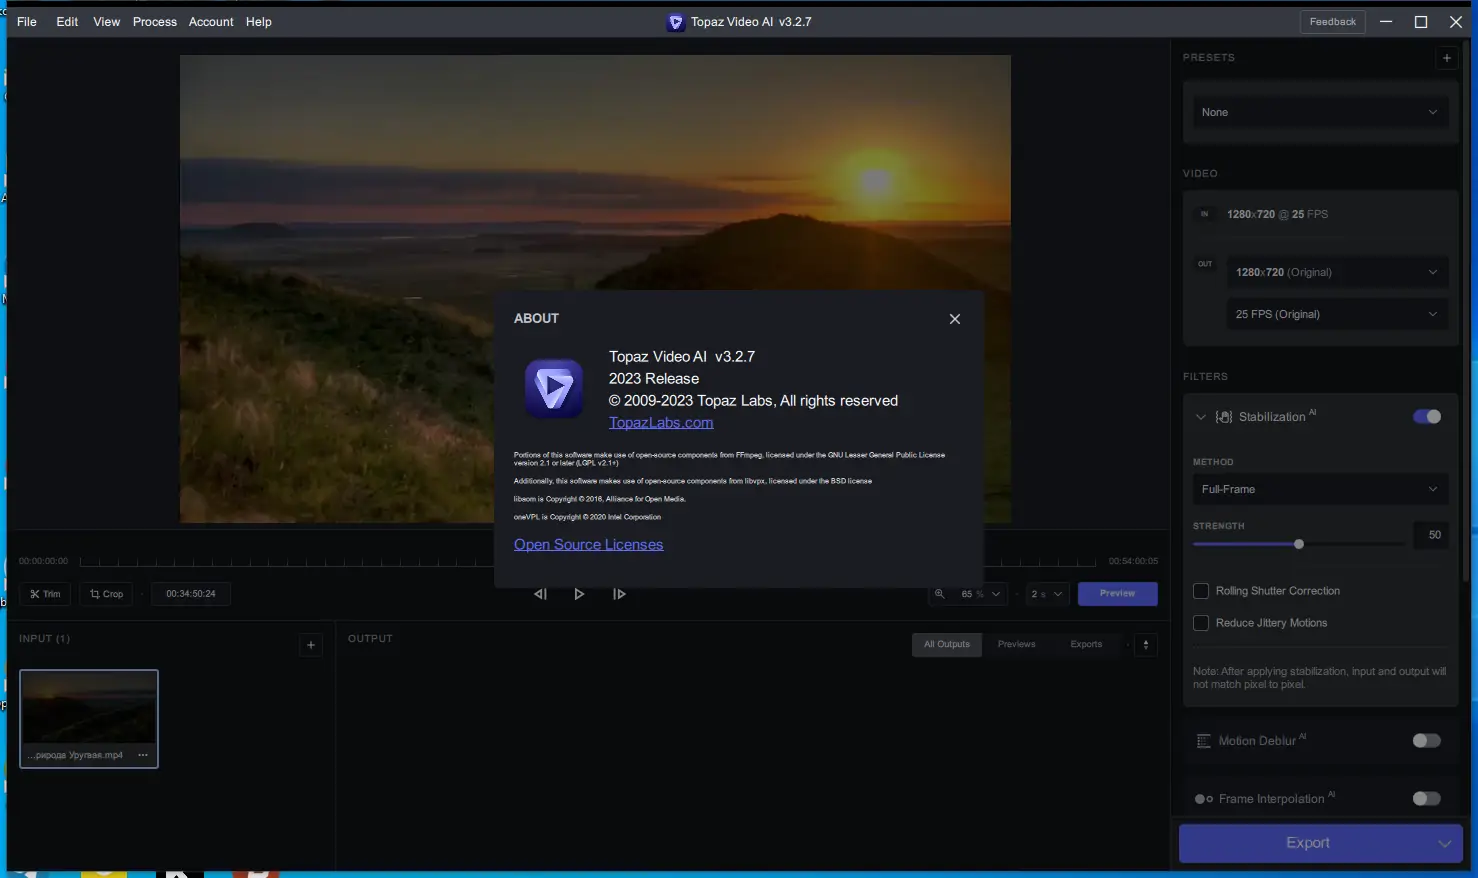Screen dimensions: 1478x878
Task: Open the Edit menu
Action: (x=67, y=22)
